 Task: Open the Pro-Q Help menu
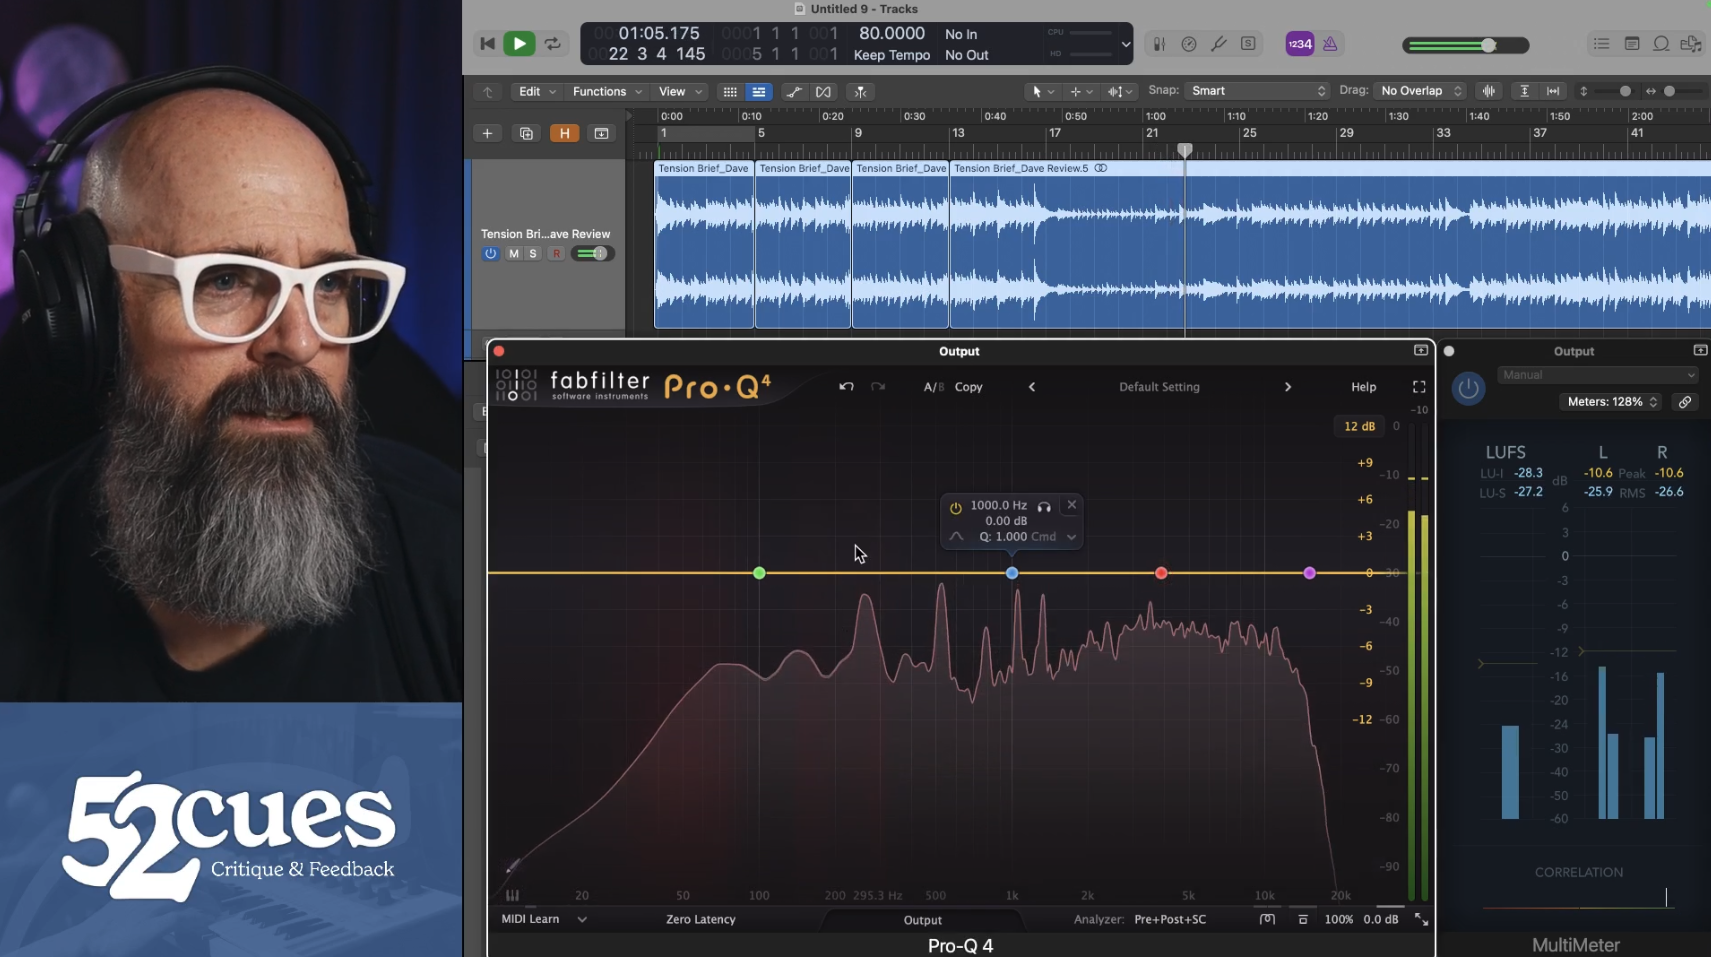tap(1363, 387)
